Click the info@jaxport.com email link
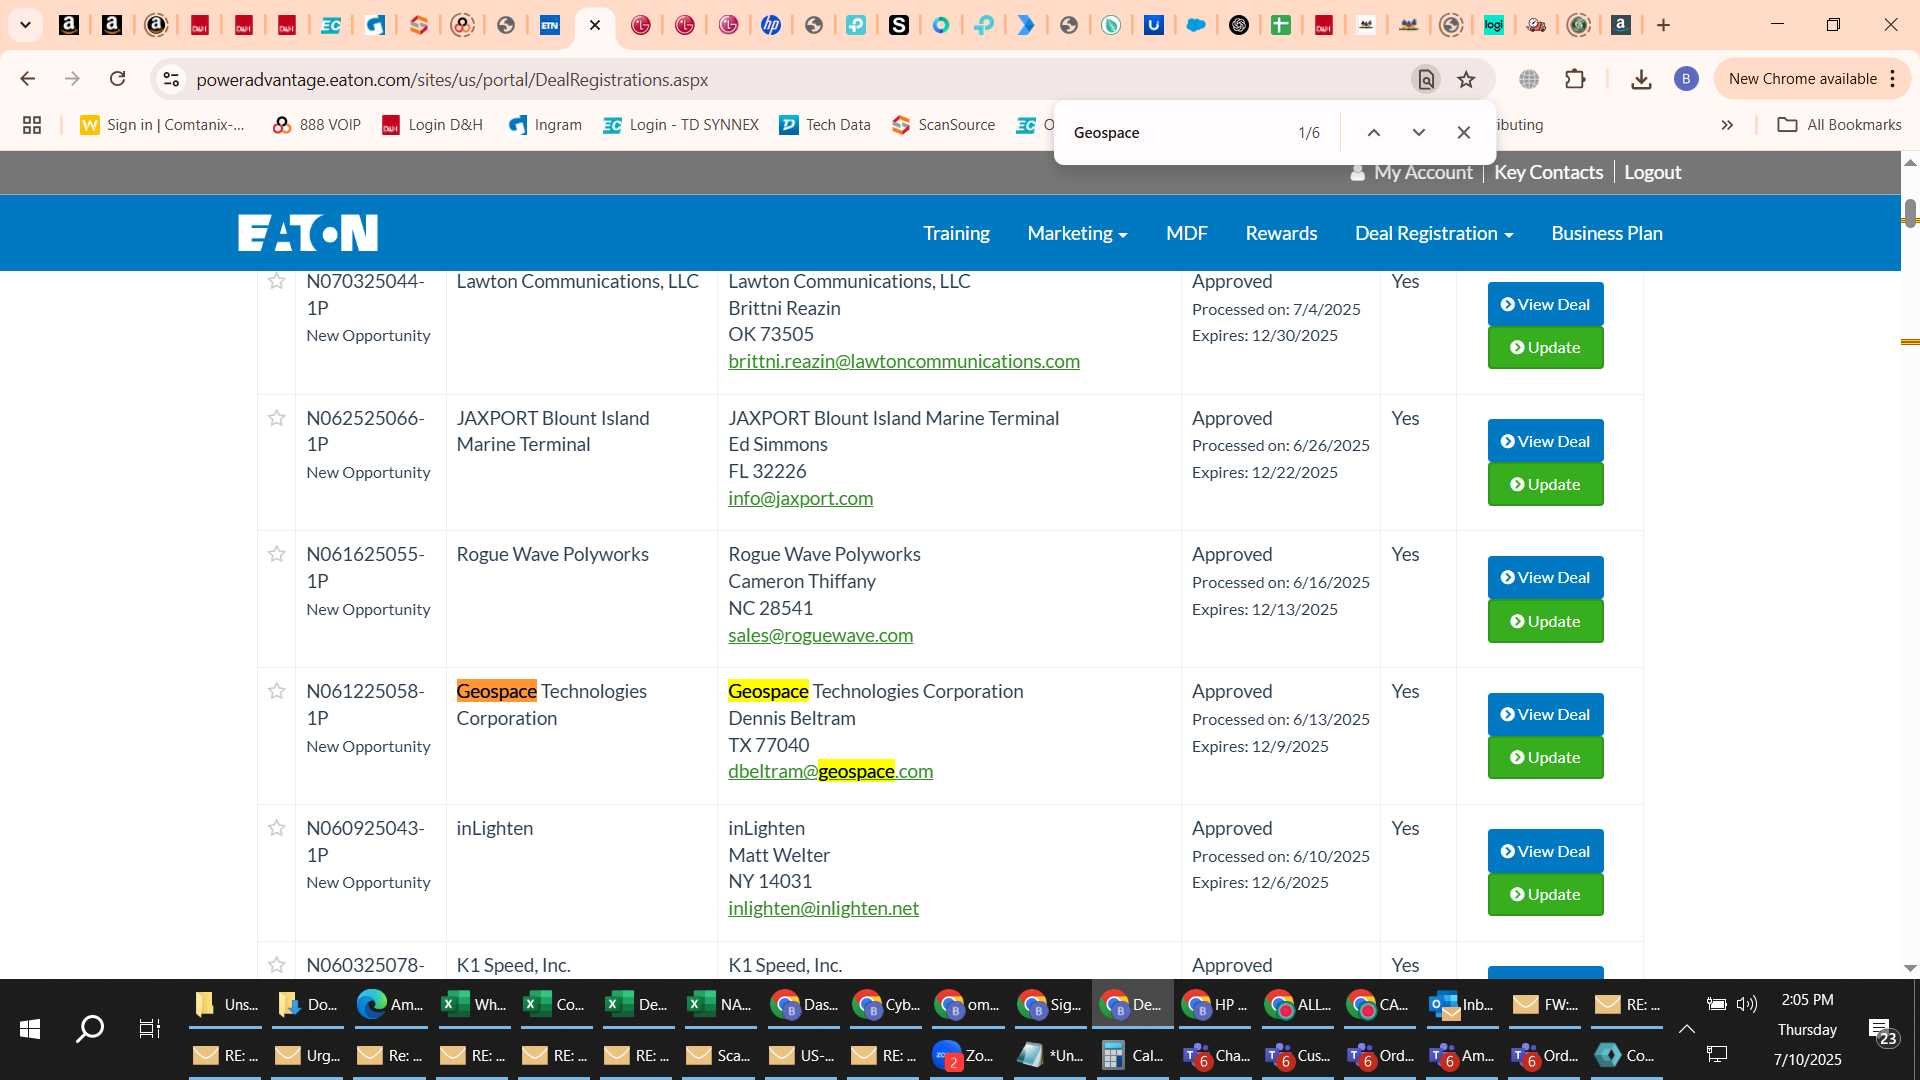 point(800,498)
